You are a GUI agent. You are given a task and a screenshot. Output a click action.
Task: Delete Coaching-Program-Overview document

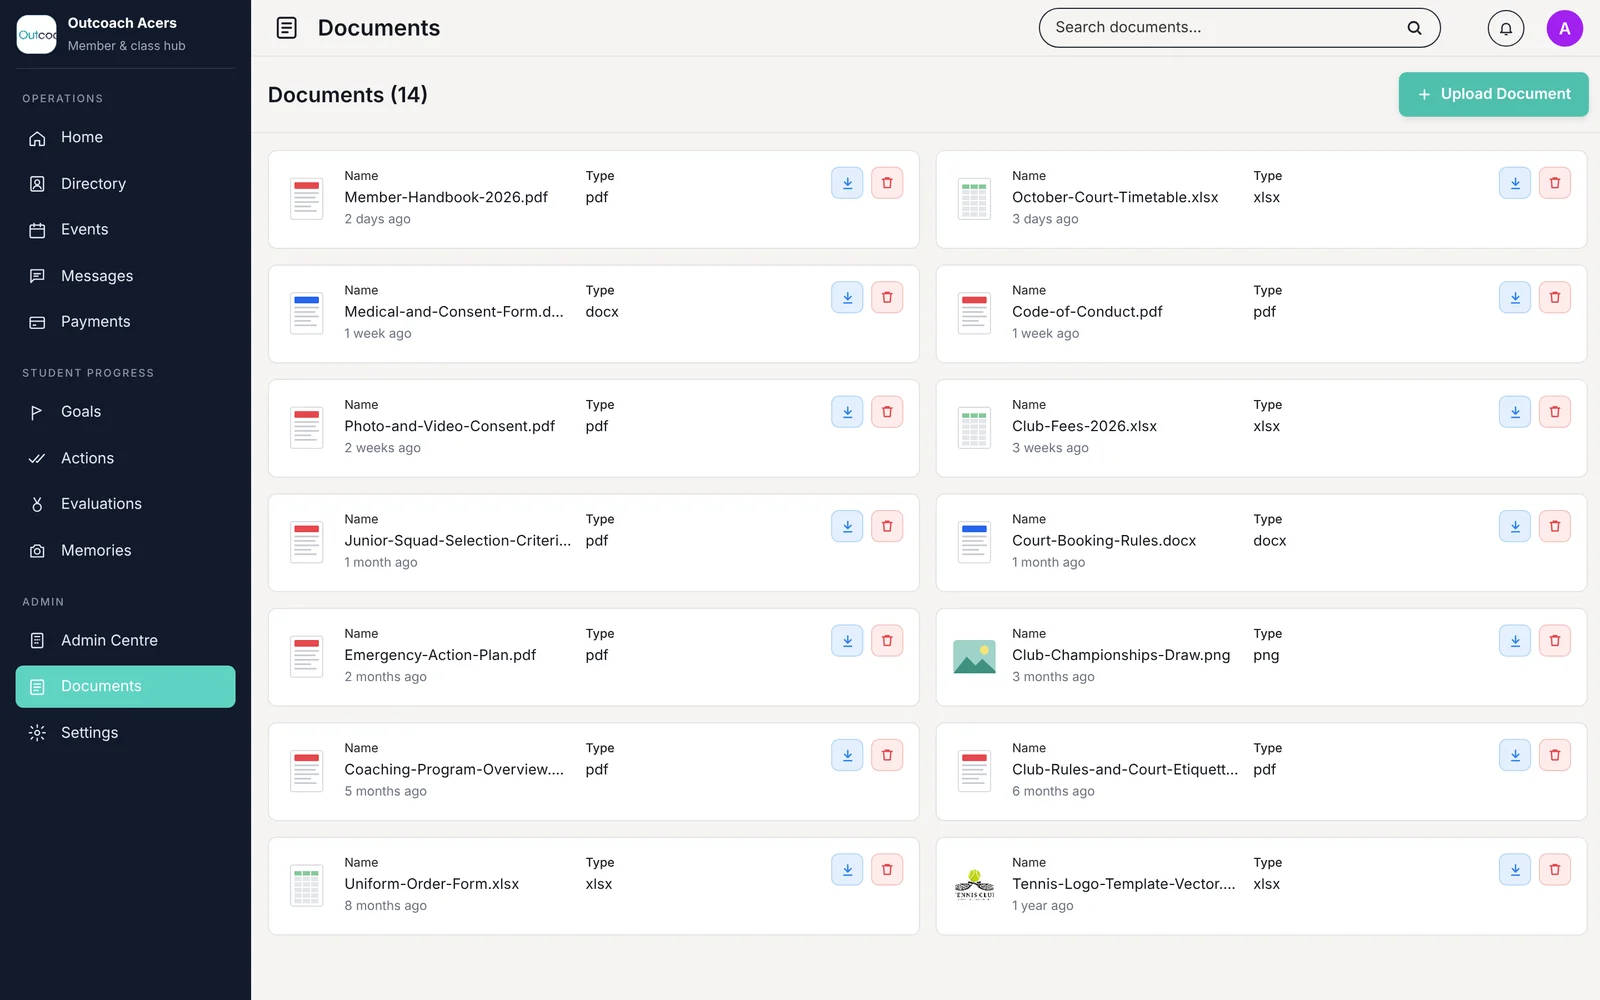887,755
